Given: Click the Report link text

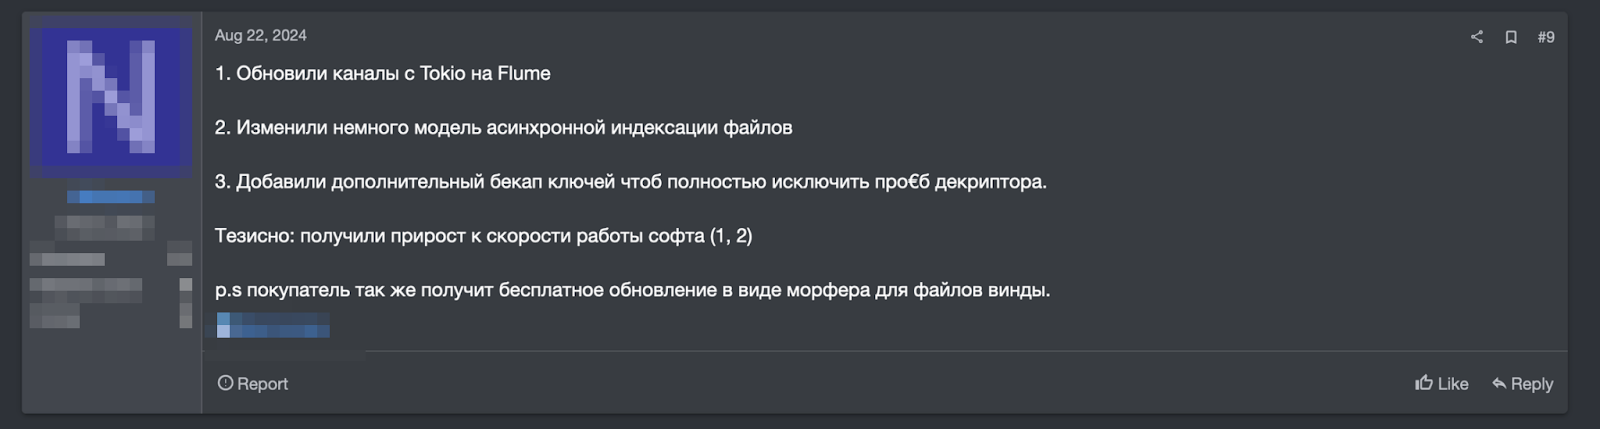Looking at the screenshot, I should point(262,384).
